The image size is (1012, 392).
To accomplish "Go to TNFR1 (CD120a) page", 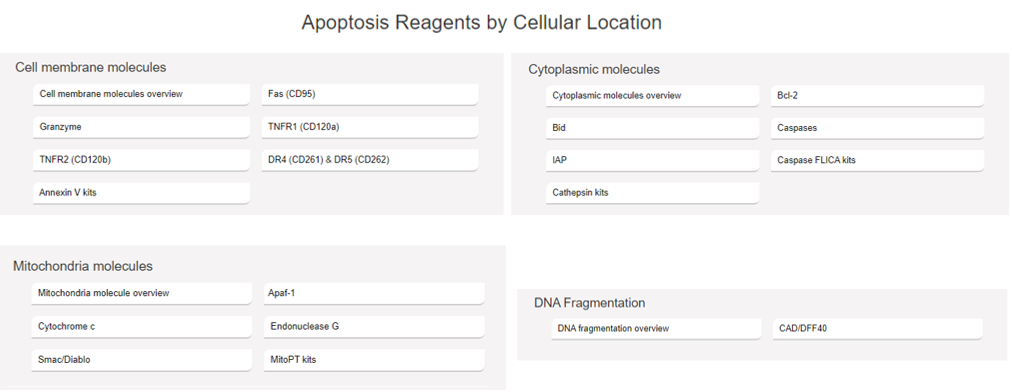I will click(370, 127).
